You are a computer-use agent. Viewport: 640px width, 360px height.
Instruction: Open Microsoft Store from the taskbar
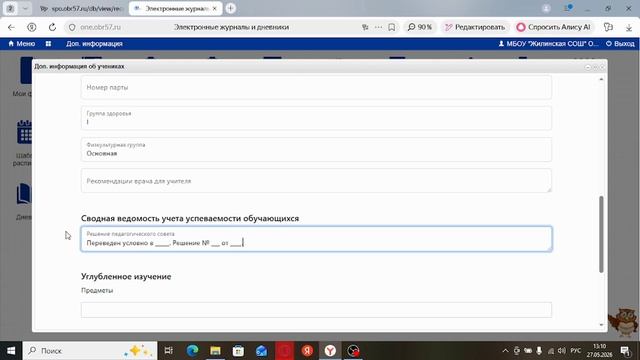238,351
